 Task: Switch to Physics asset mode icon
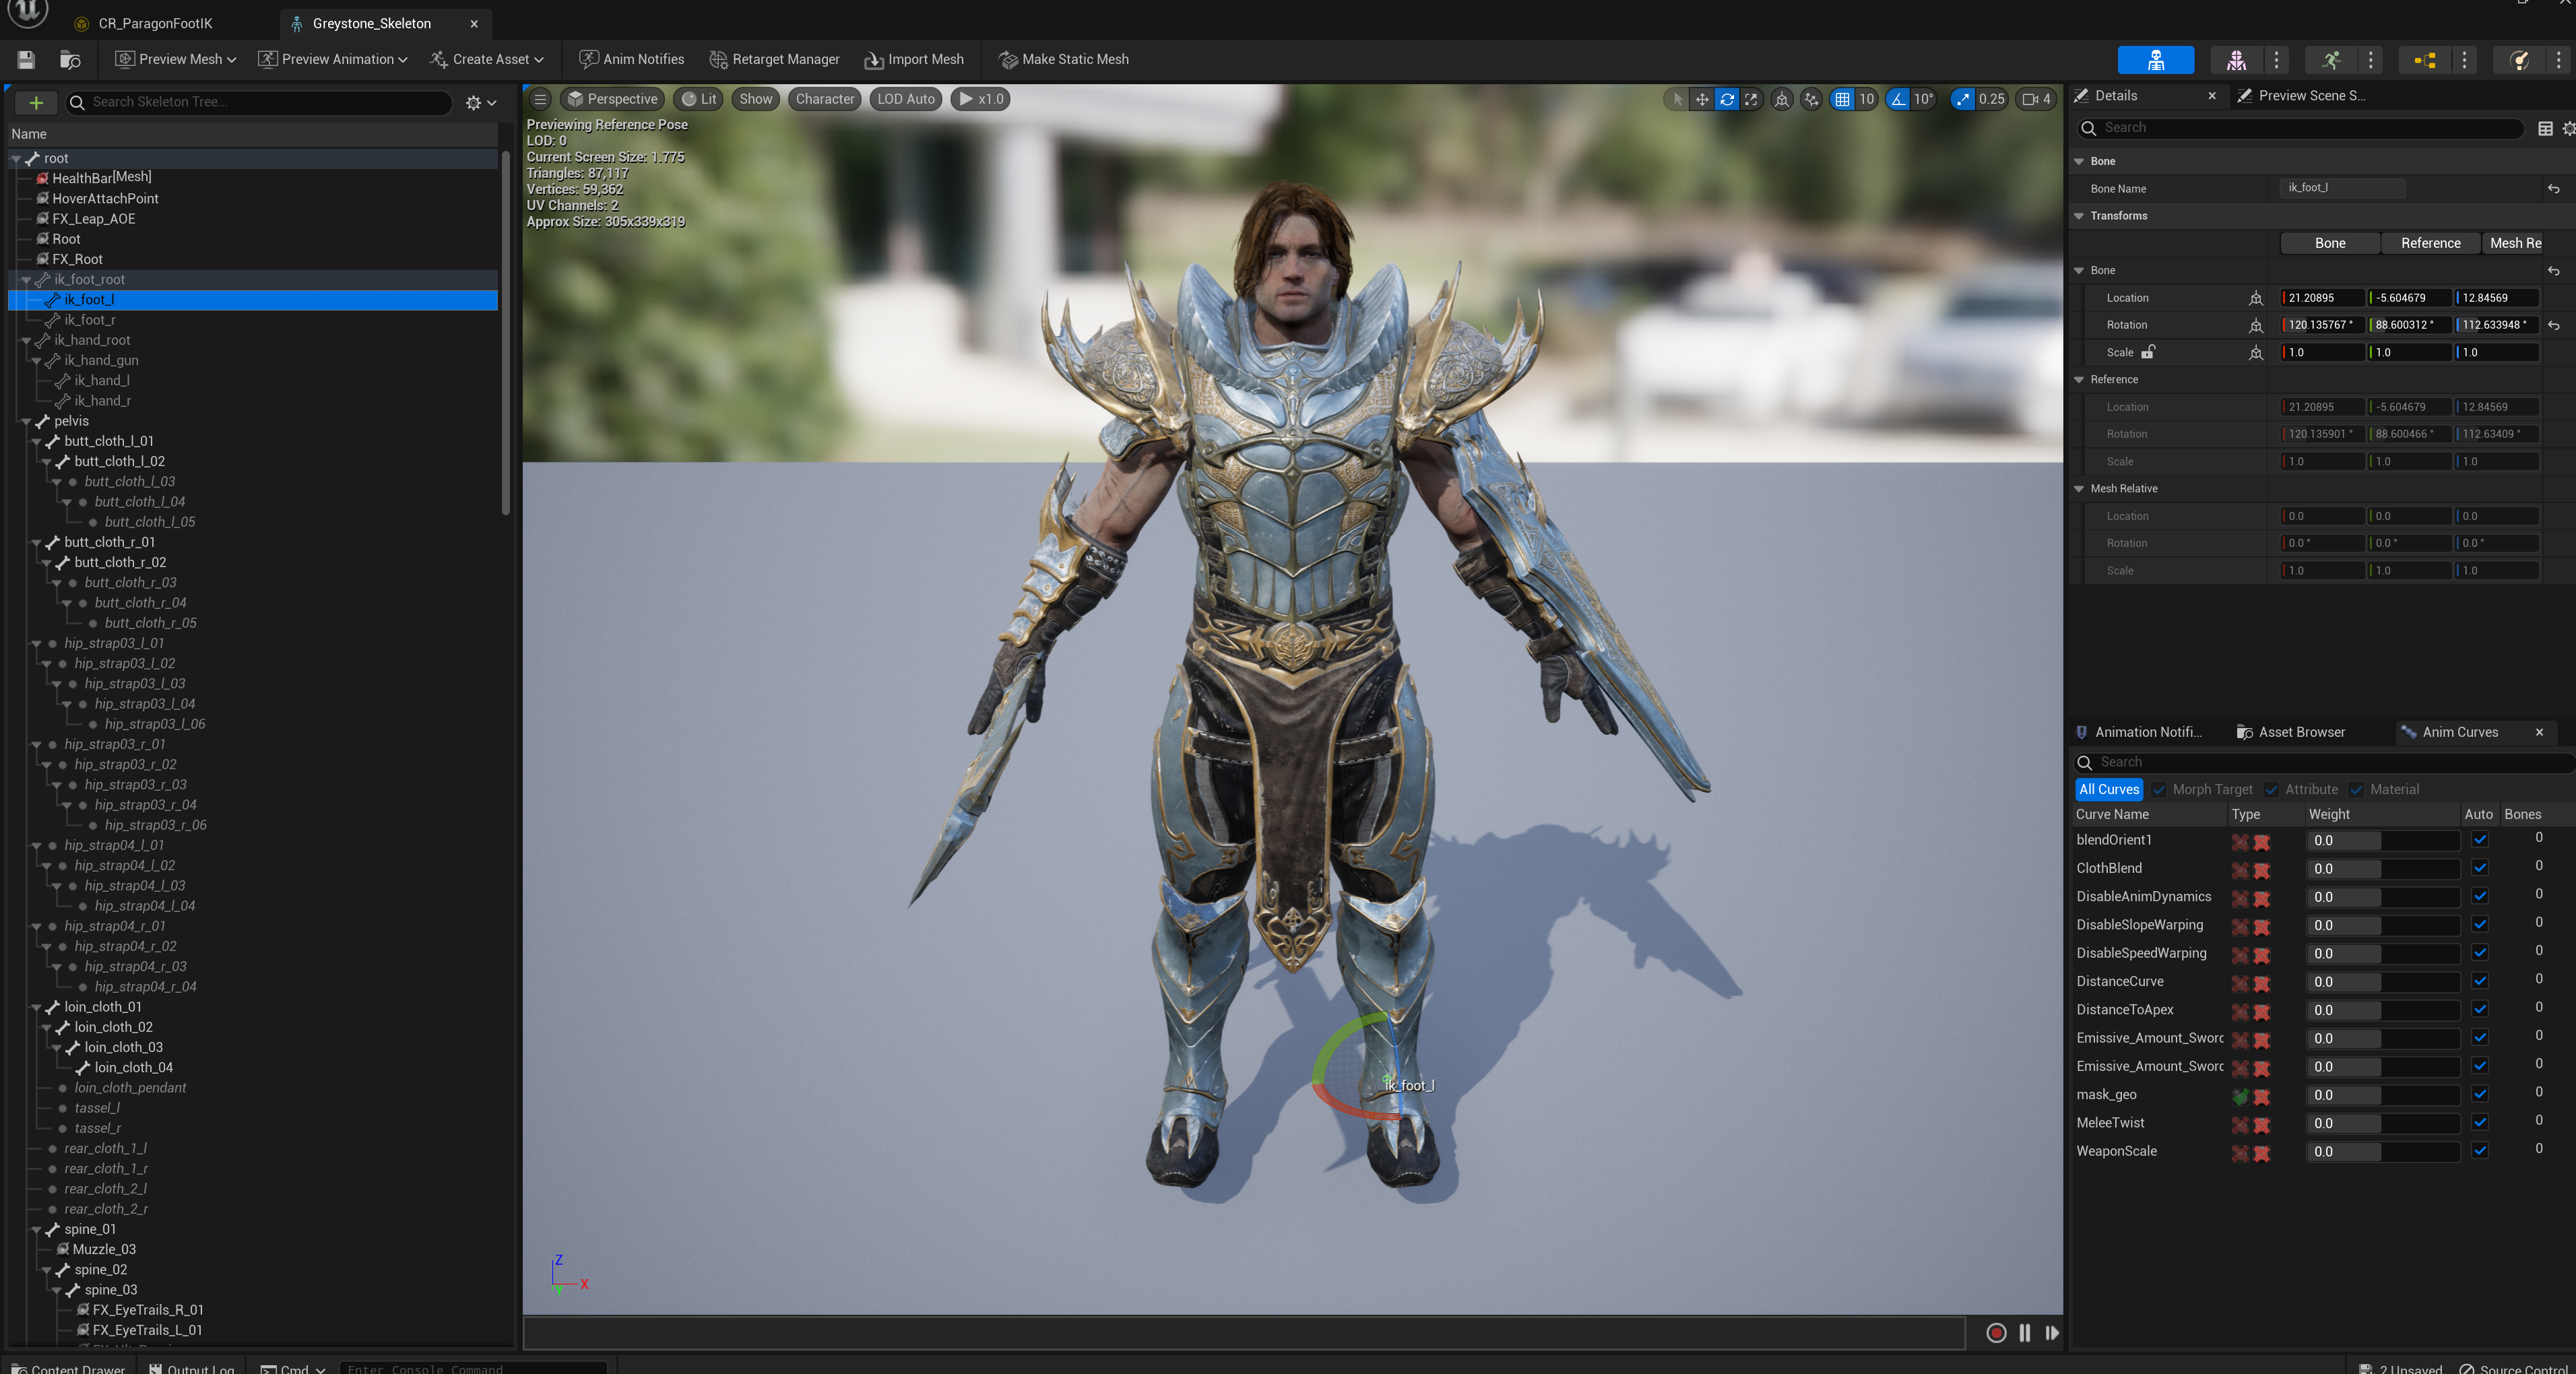[x=2519, y=60]
